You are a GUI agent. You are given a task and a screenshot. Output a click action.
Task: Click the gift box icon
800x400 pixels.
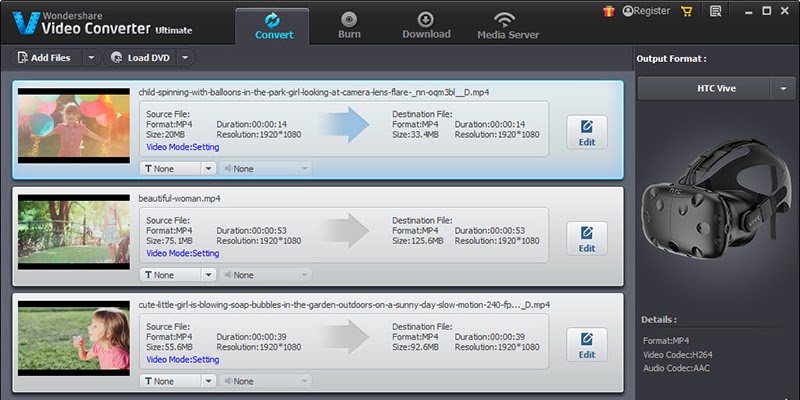[x=609, y=11]
